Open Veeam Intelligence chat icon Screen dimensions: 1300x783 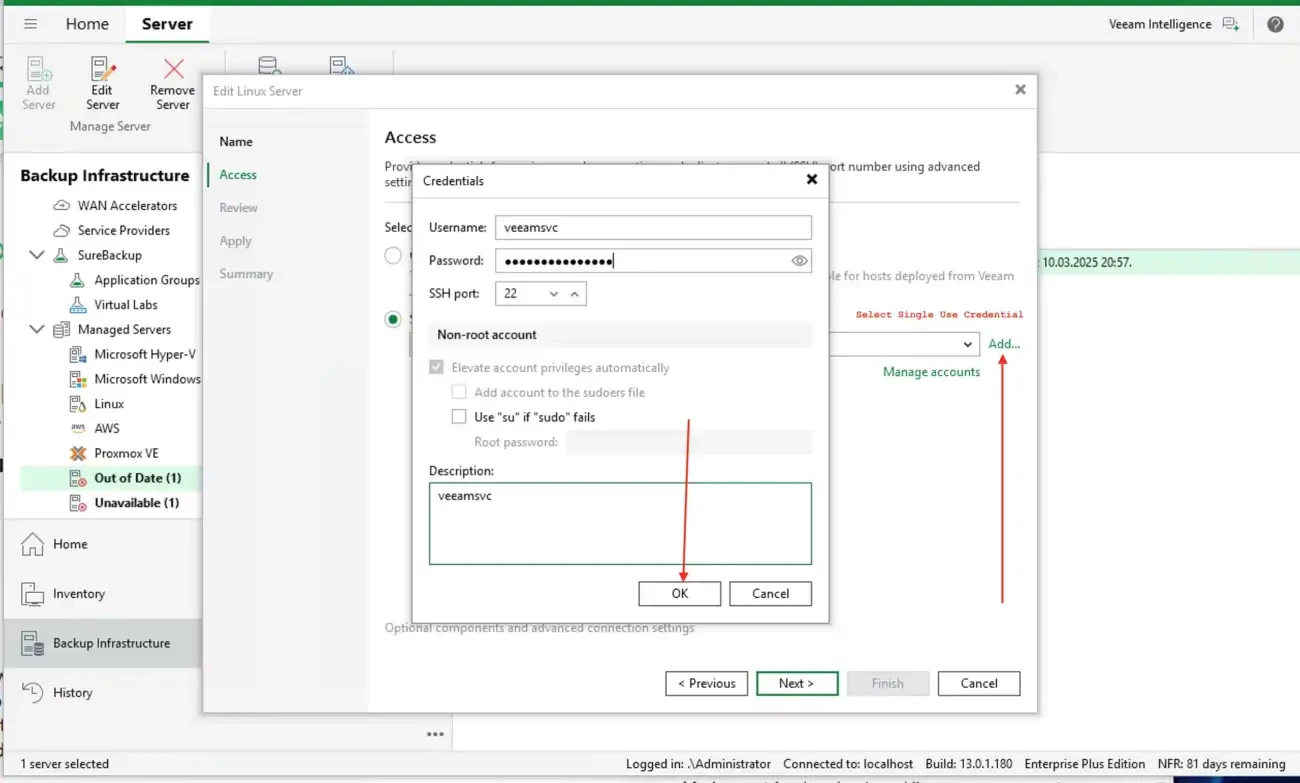(x=1230, y=24)
